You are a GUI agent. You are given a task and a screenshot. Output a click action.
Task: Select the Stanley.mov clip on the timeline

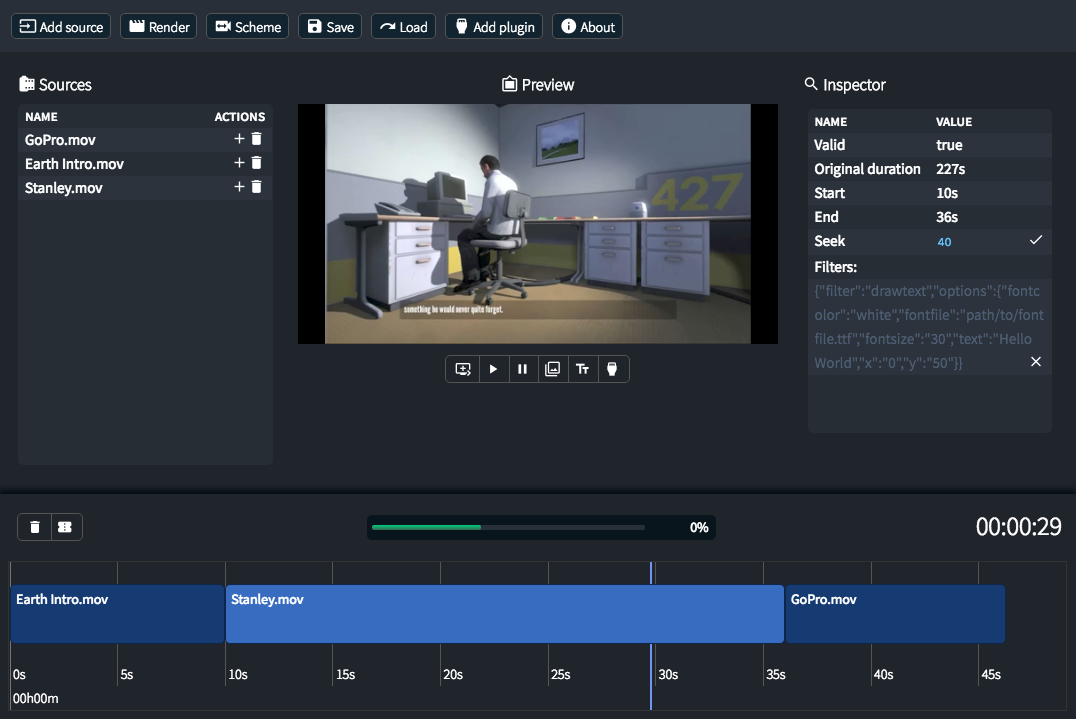[x=505, y=614]
